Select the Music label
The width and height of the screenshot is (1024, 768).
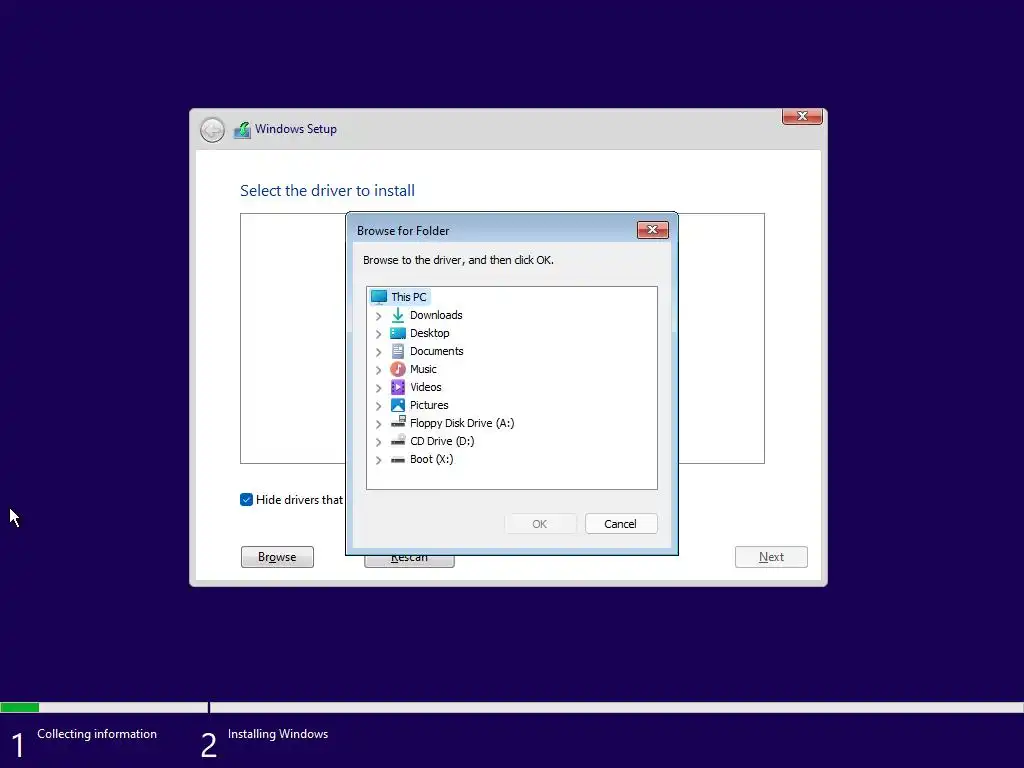click(x=423, y=369)
